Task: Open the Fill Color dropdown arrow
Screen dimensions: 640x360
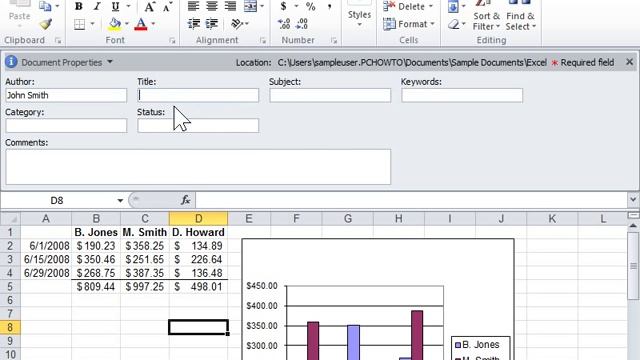Action: pyautogui.click(x=127, y=24)
